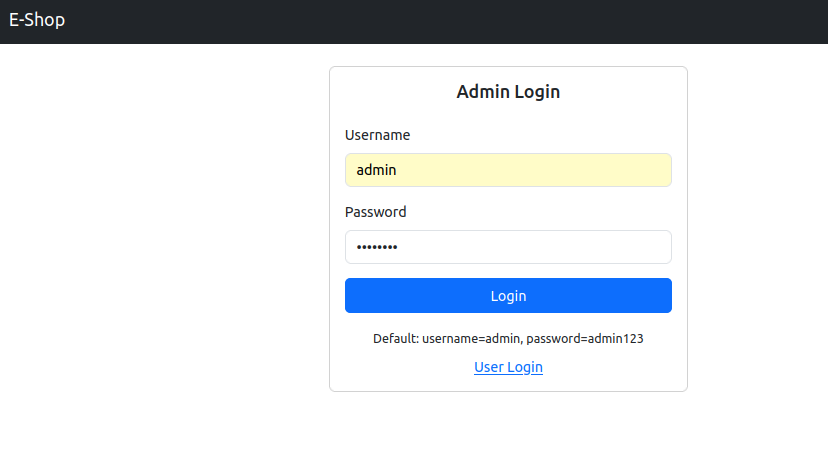
Task: Focus the Username input field
Action: (508, 170)
